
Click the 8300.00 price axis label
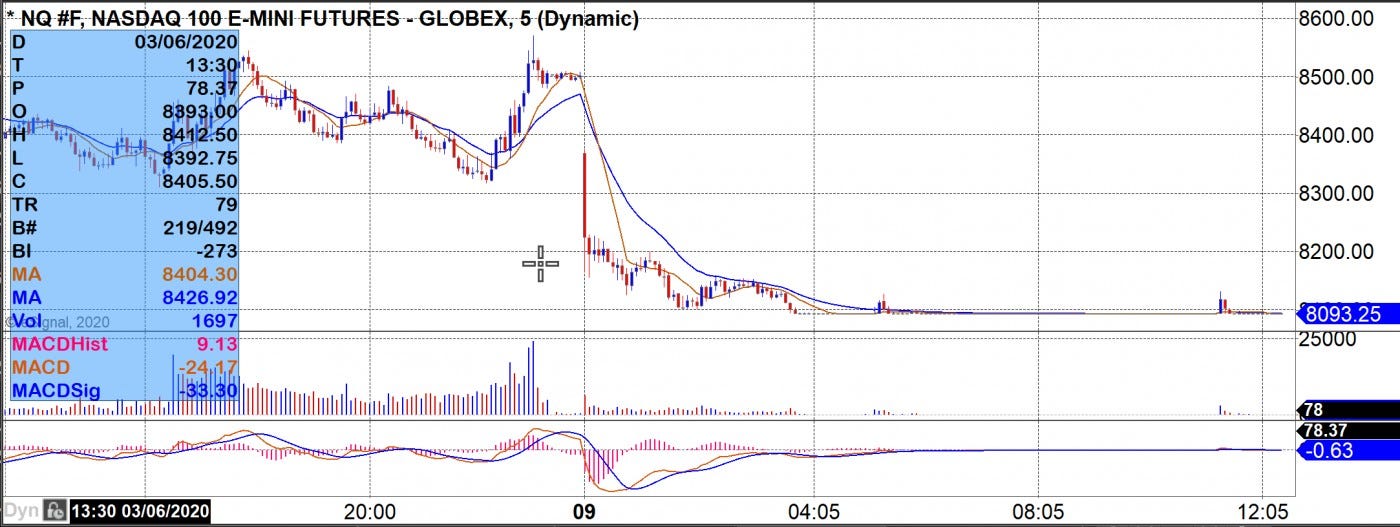tap(1335, 192)
